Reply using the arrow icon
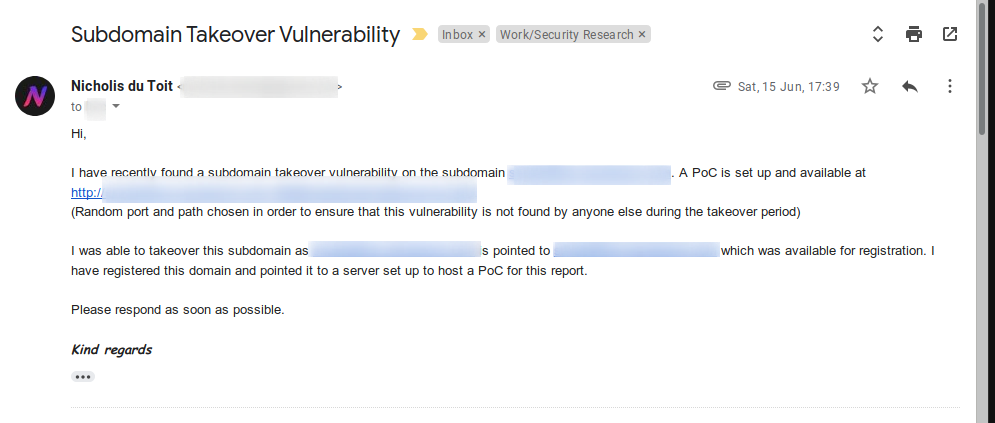 coord(910,86)
